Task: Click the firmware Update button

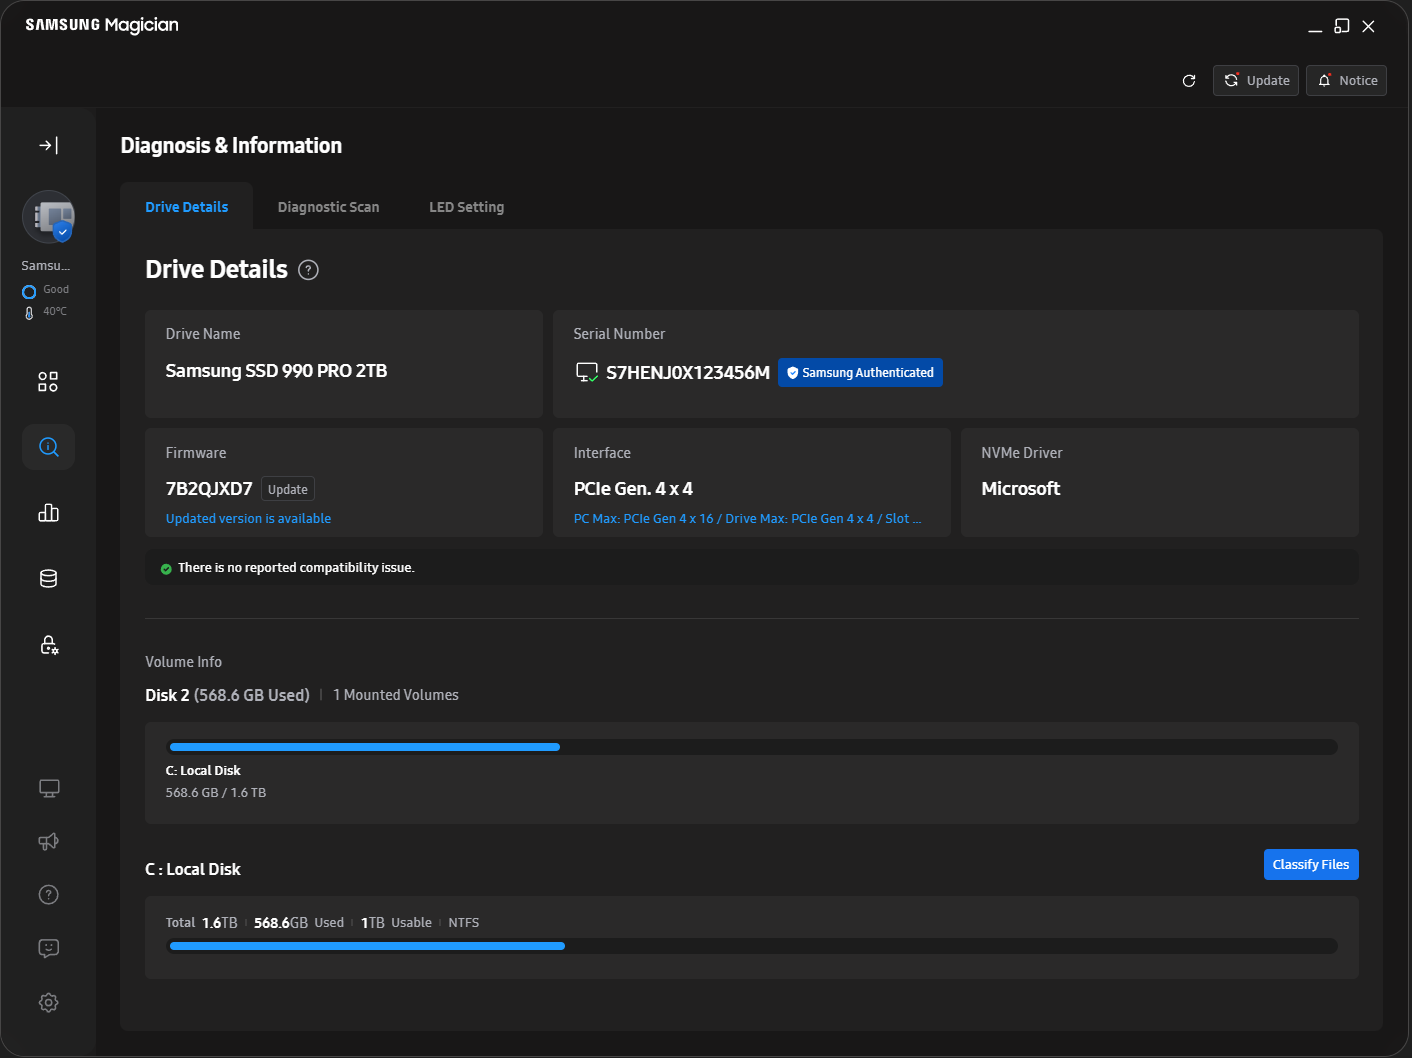Action: click(x=287, y=489)
